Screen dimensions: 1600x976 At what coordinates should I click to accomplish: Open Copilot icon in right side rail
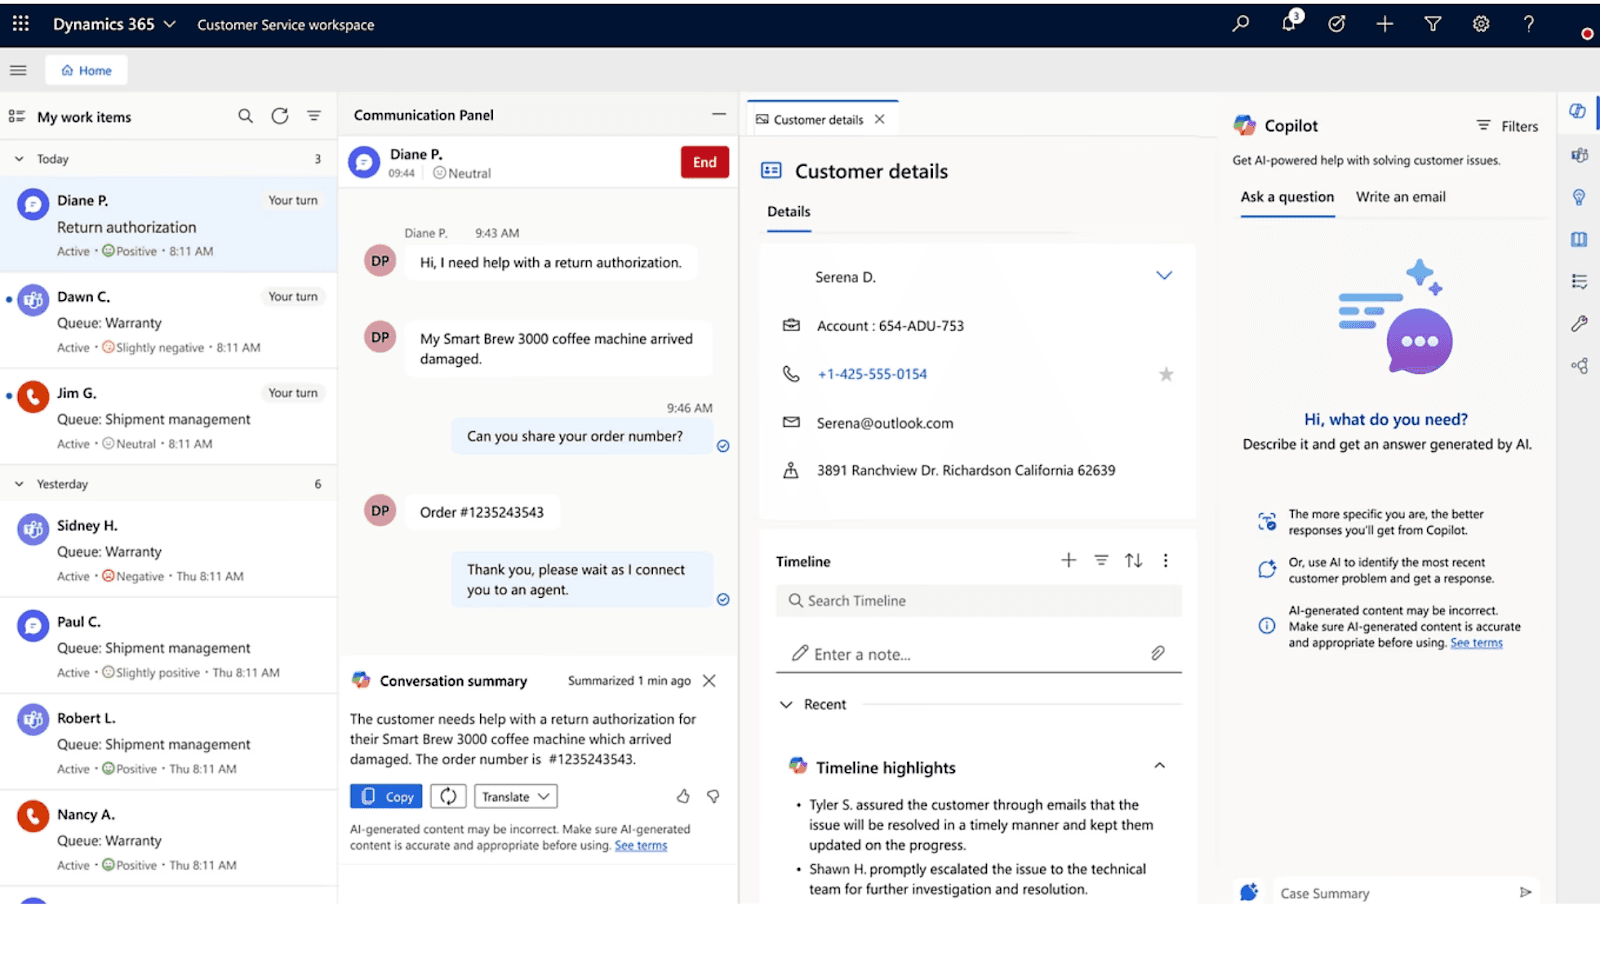click(x=1578, y=111)
